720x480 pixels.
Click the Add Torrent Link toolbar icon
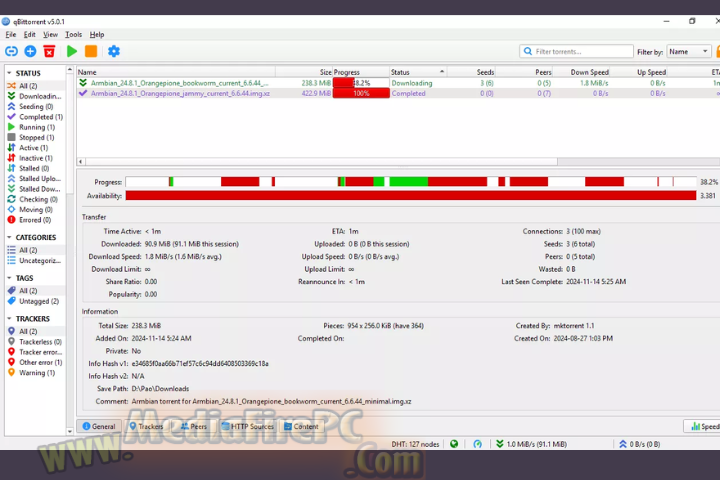coord(11,51)
